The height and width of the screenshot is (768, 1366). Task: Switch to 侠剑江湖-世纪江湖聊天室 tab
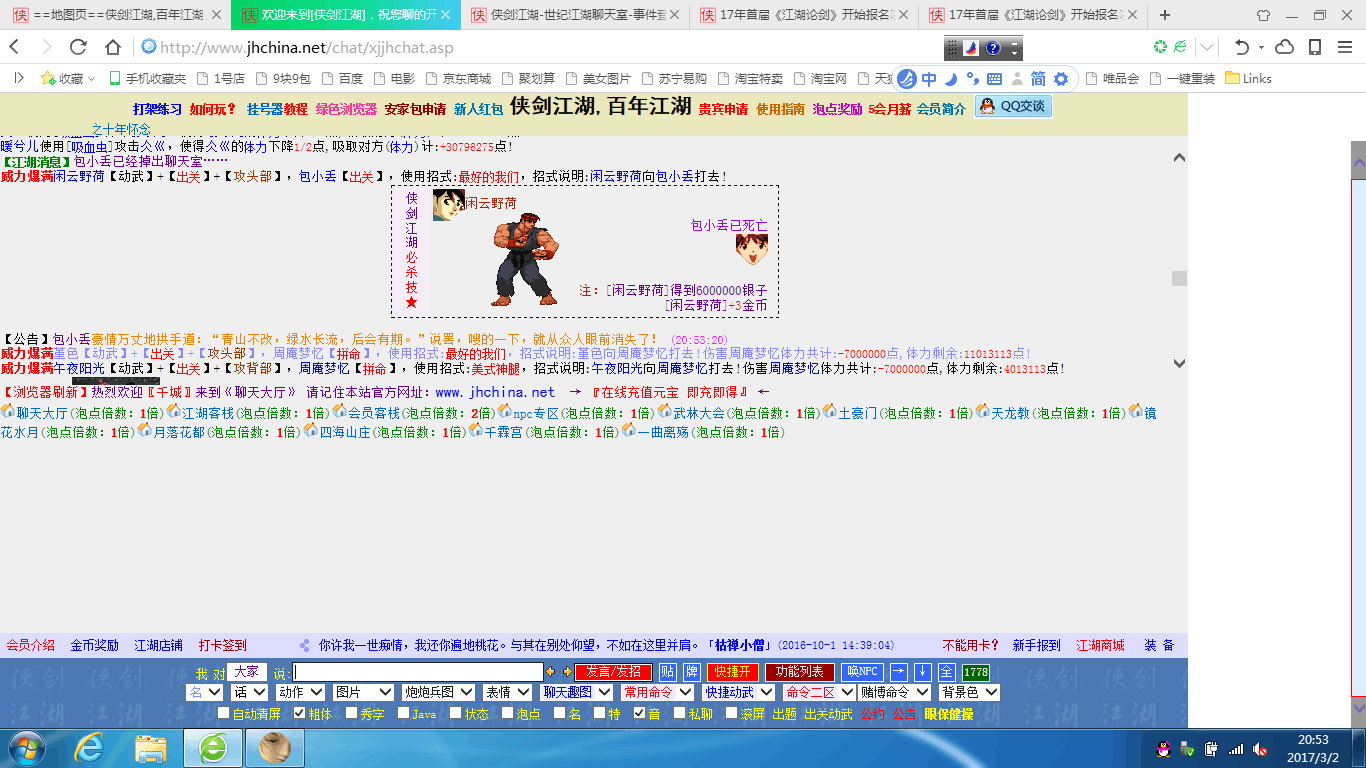point(575,15)
